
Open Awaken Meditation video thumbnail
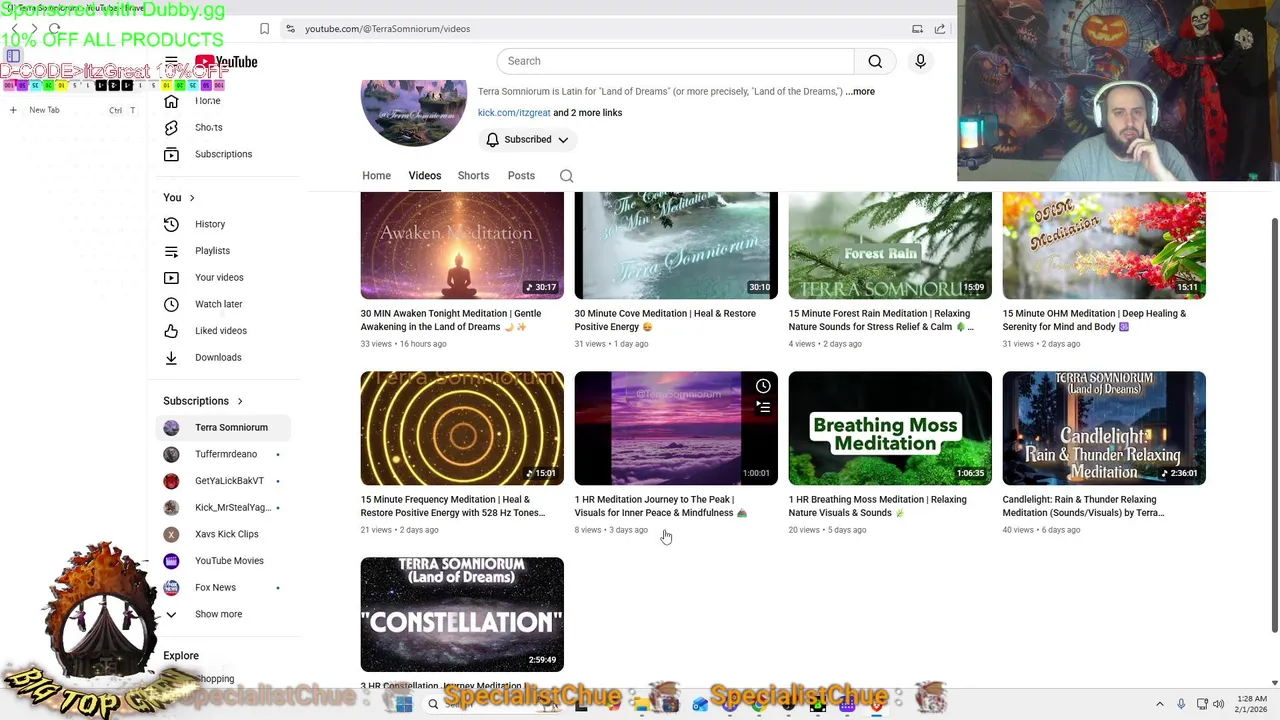tap(462, 246)
